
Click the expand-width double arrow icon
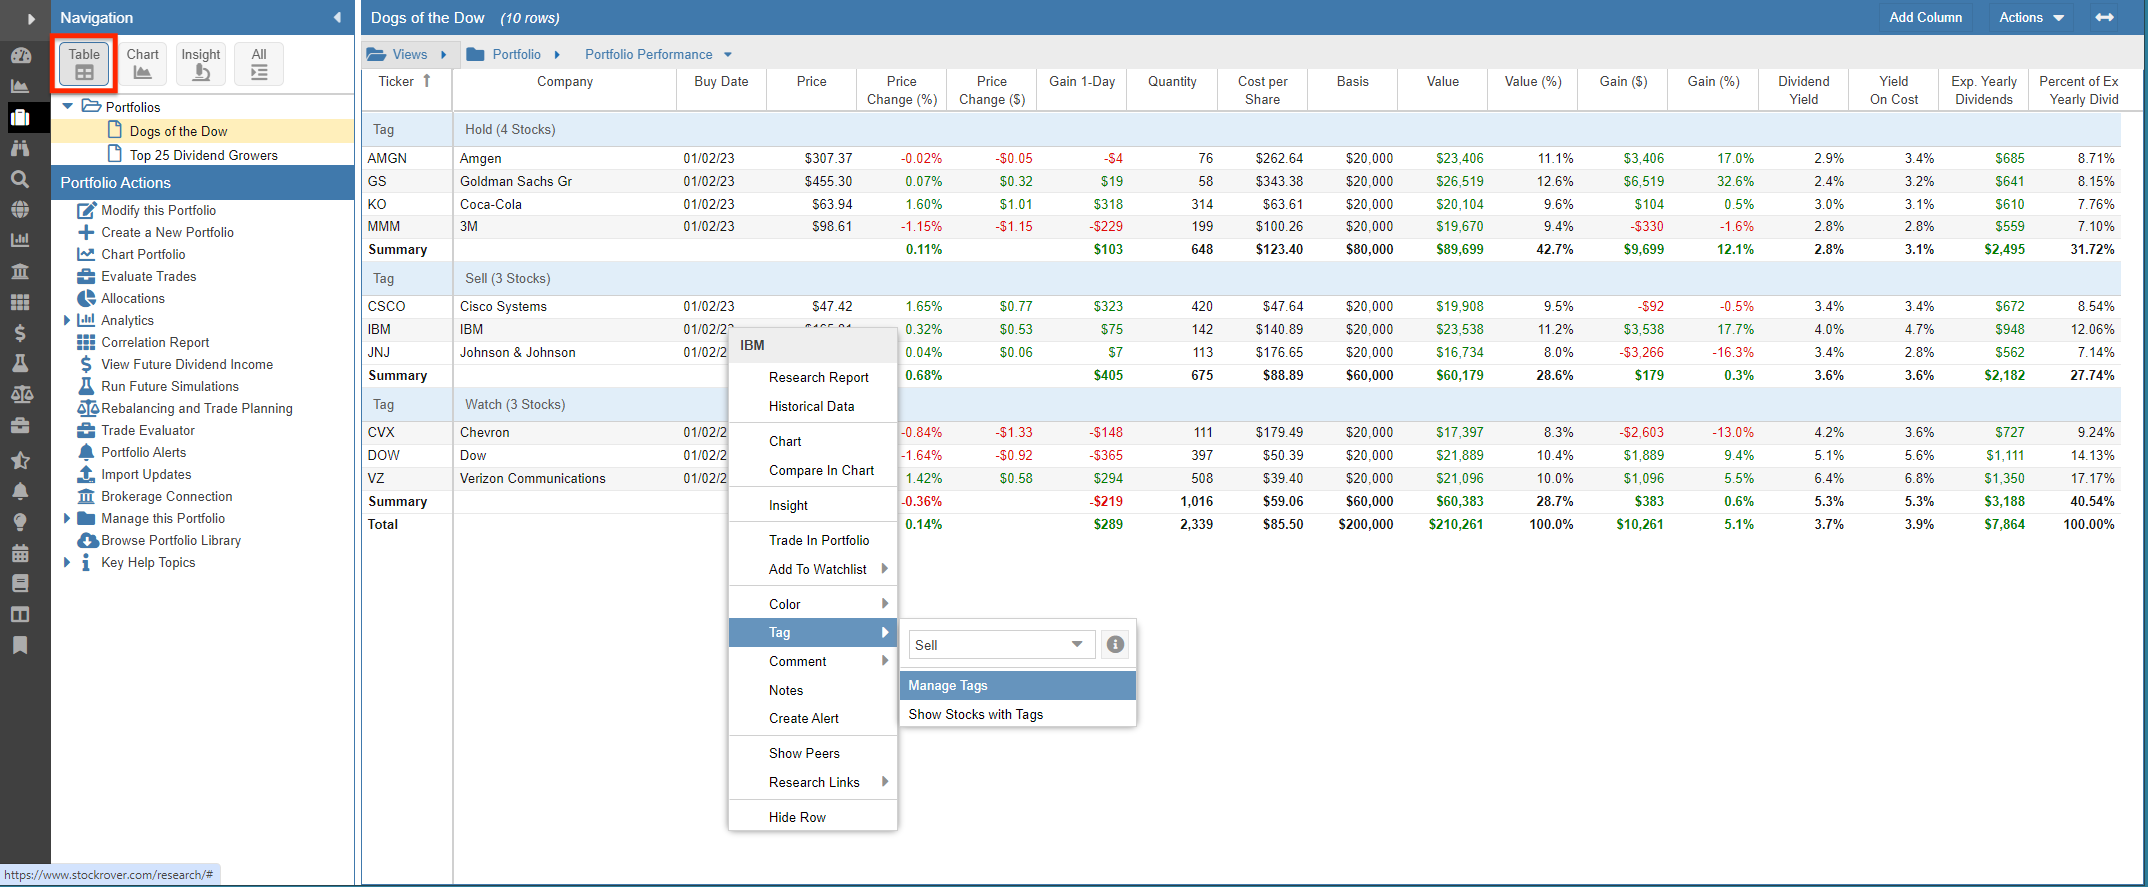click(2105, 17)
